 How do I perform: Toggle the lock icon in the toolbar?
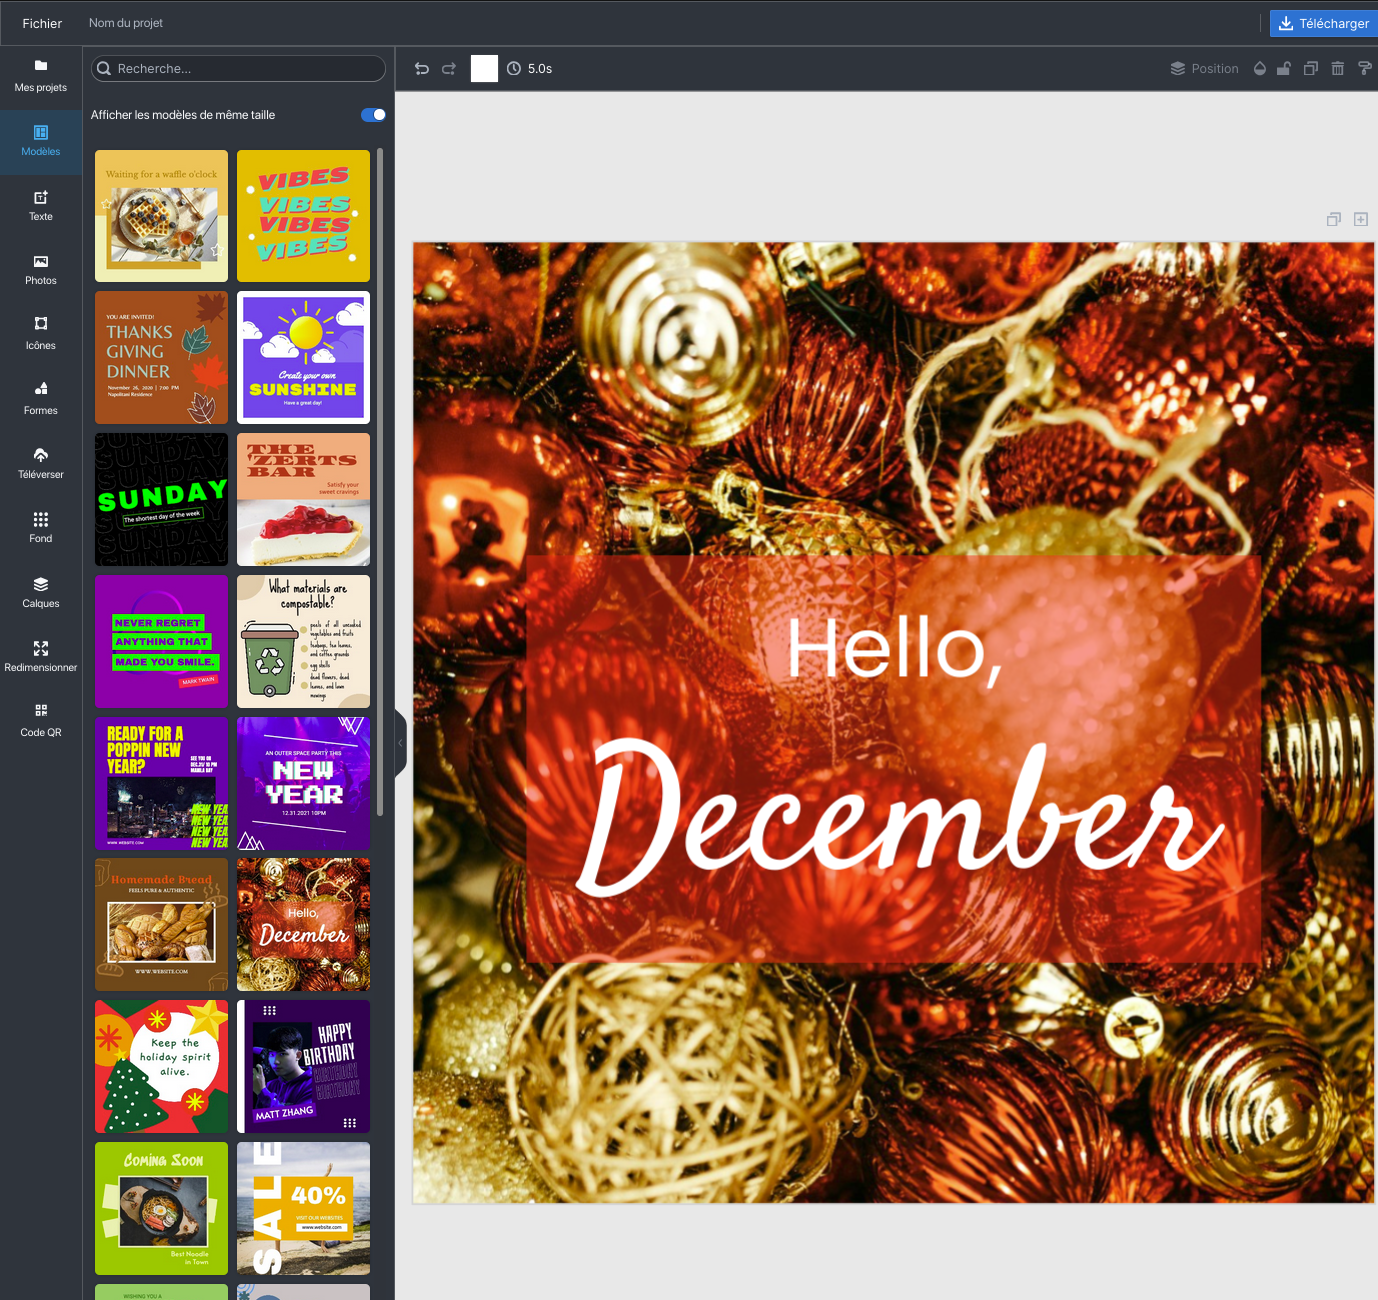coord(1284,69)
